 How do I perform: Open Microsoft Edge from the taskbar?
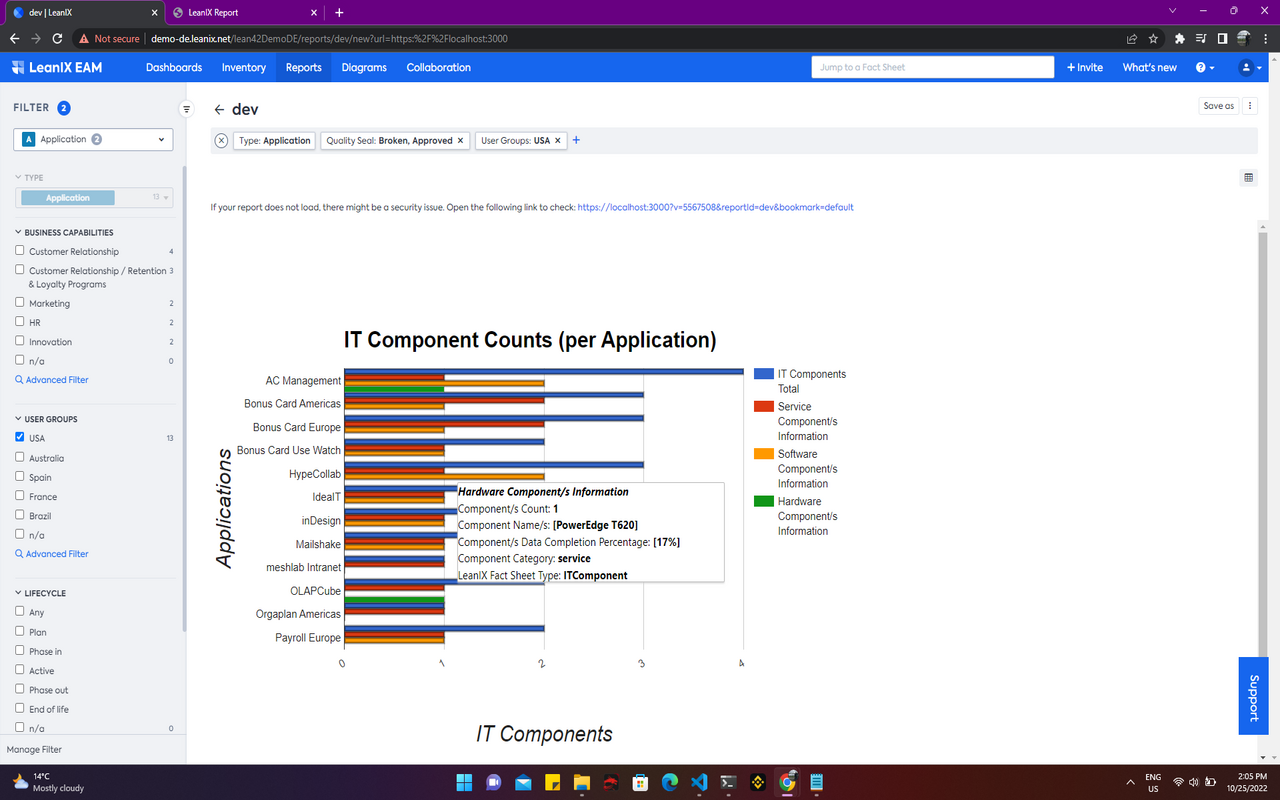pyautogui.click(x=670, y=782)
